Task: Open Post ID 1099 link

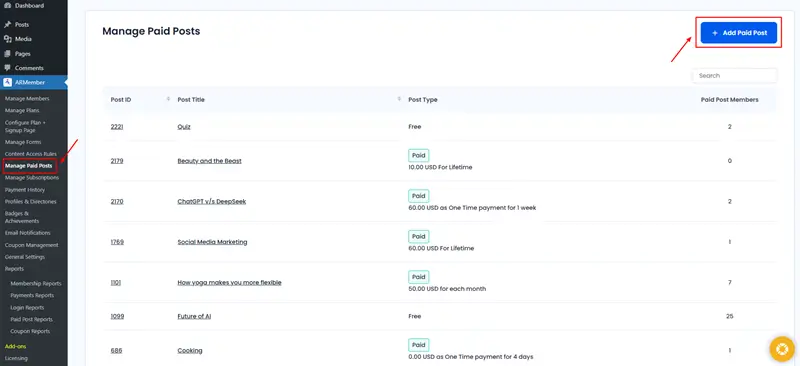Action: (x=117, y=316)
